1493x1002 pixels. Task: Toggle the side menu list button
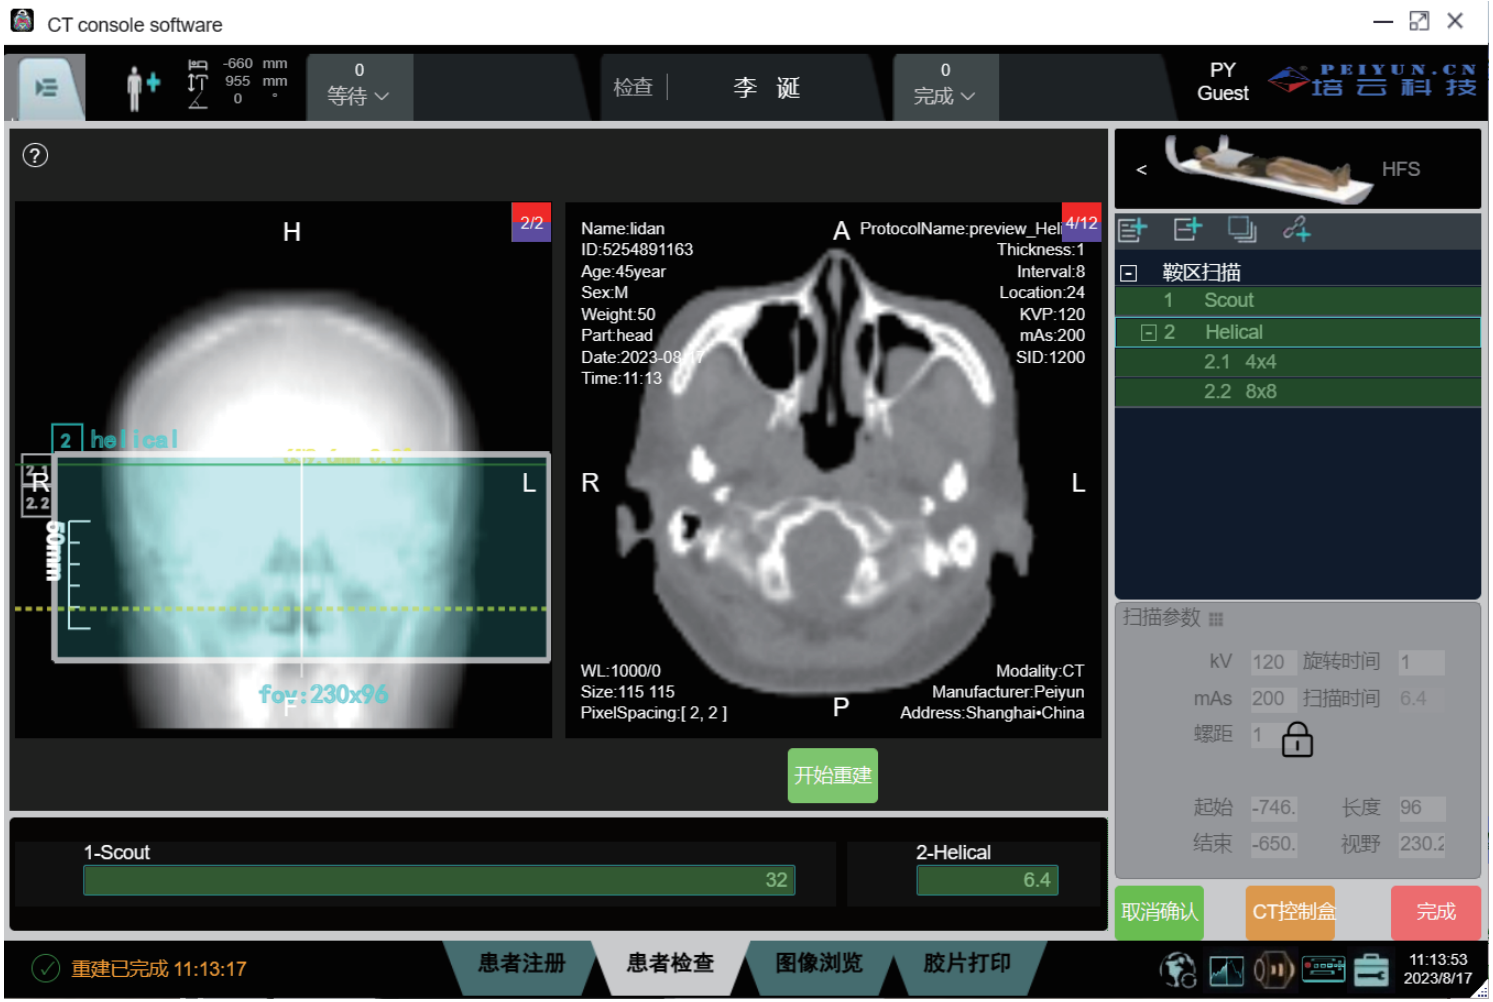pos(46,88)
